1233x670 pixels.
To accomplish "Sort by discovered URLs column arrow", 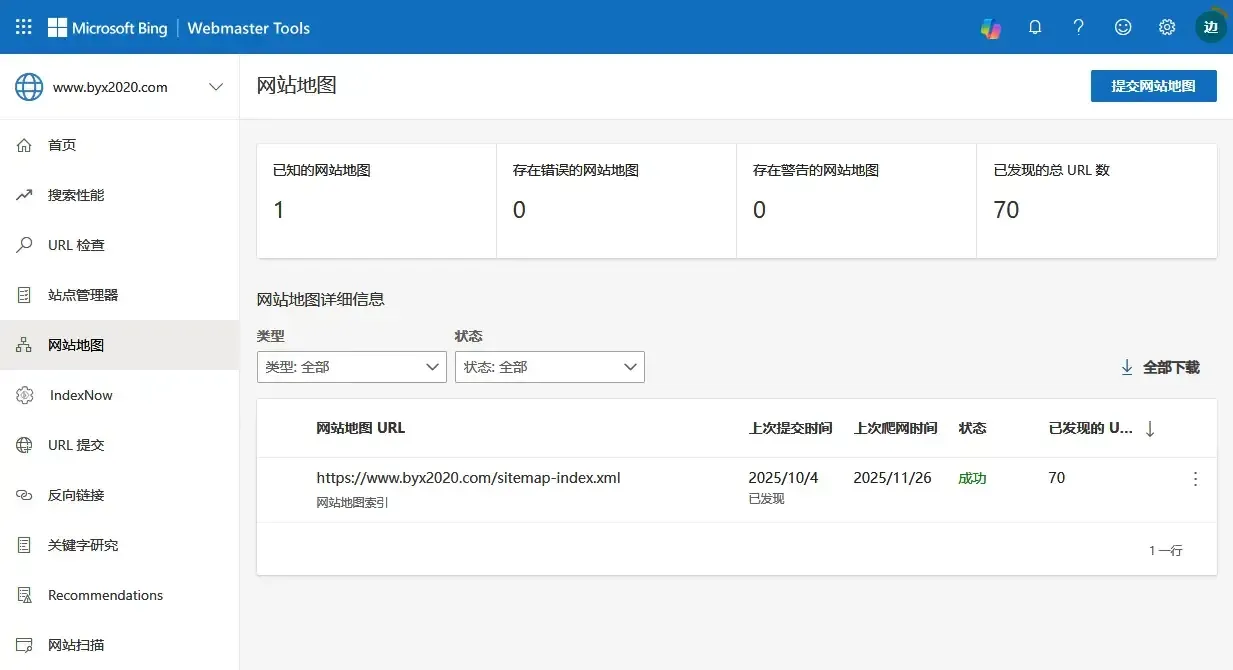I will tap(1150, 429).
